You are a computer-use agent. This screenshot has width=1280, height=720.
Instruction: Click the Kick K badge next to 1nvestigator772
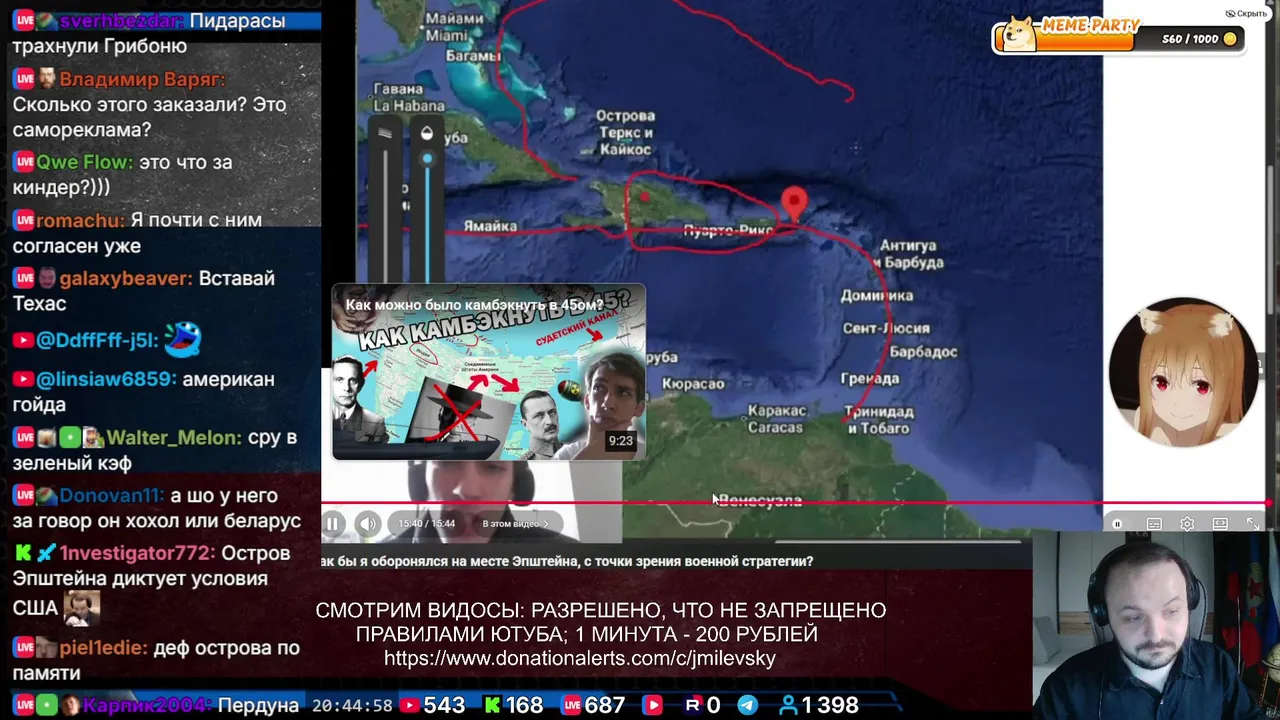click(x=23, y=553)
